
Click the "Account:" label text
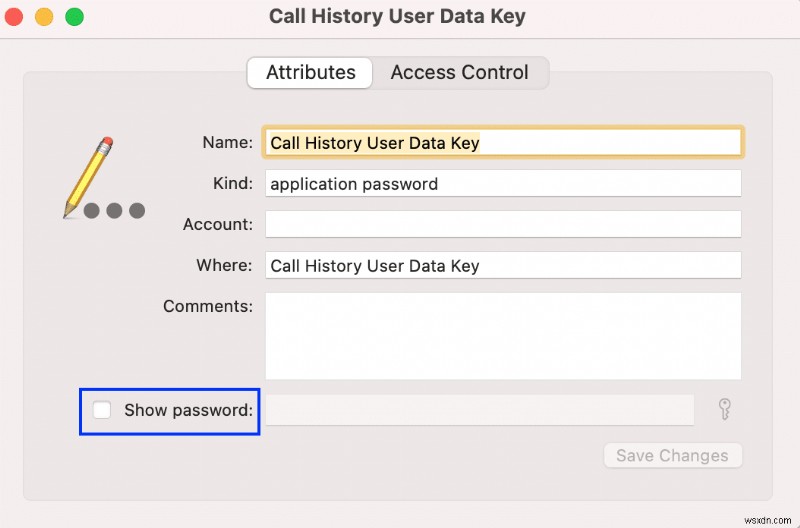pyautogui.click(x=218, y=224)
